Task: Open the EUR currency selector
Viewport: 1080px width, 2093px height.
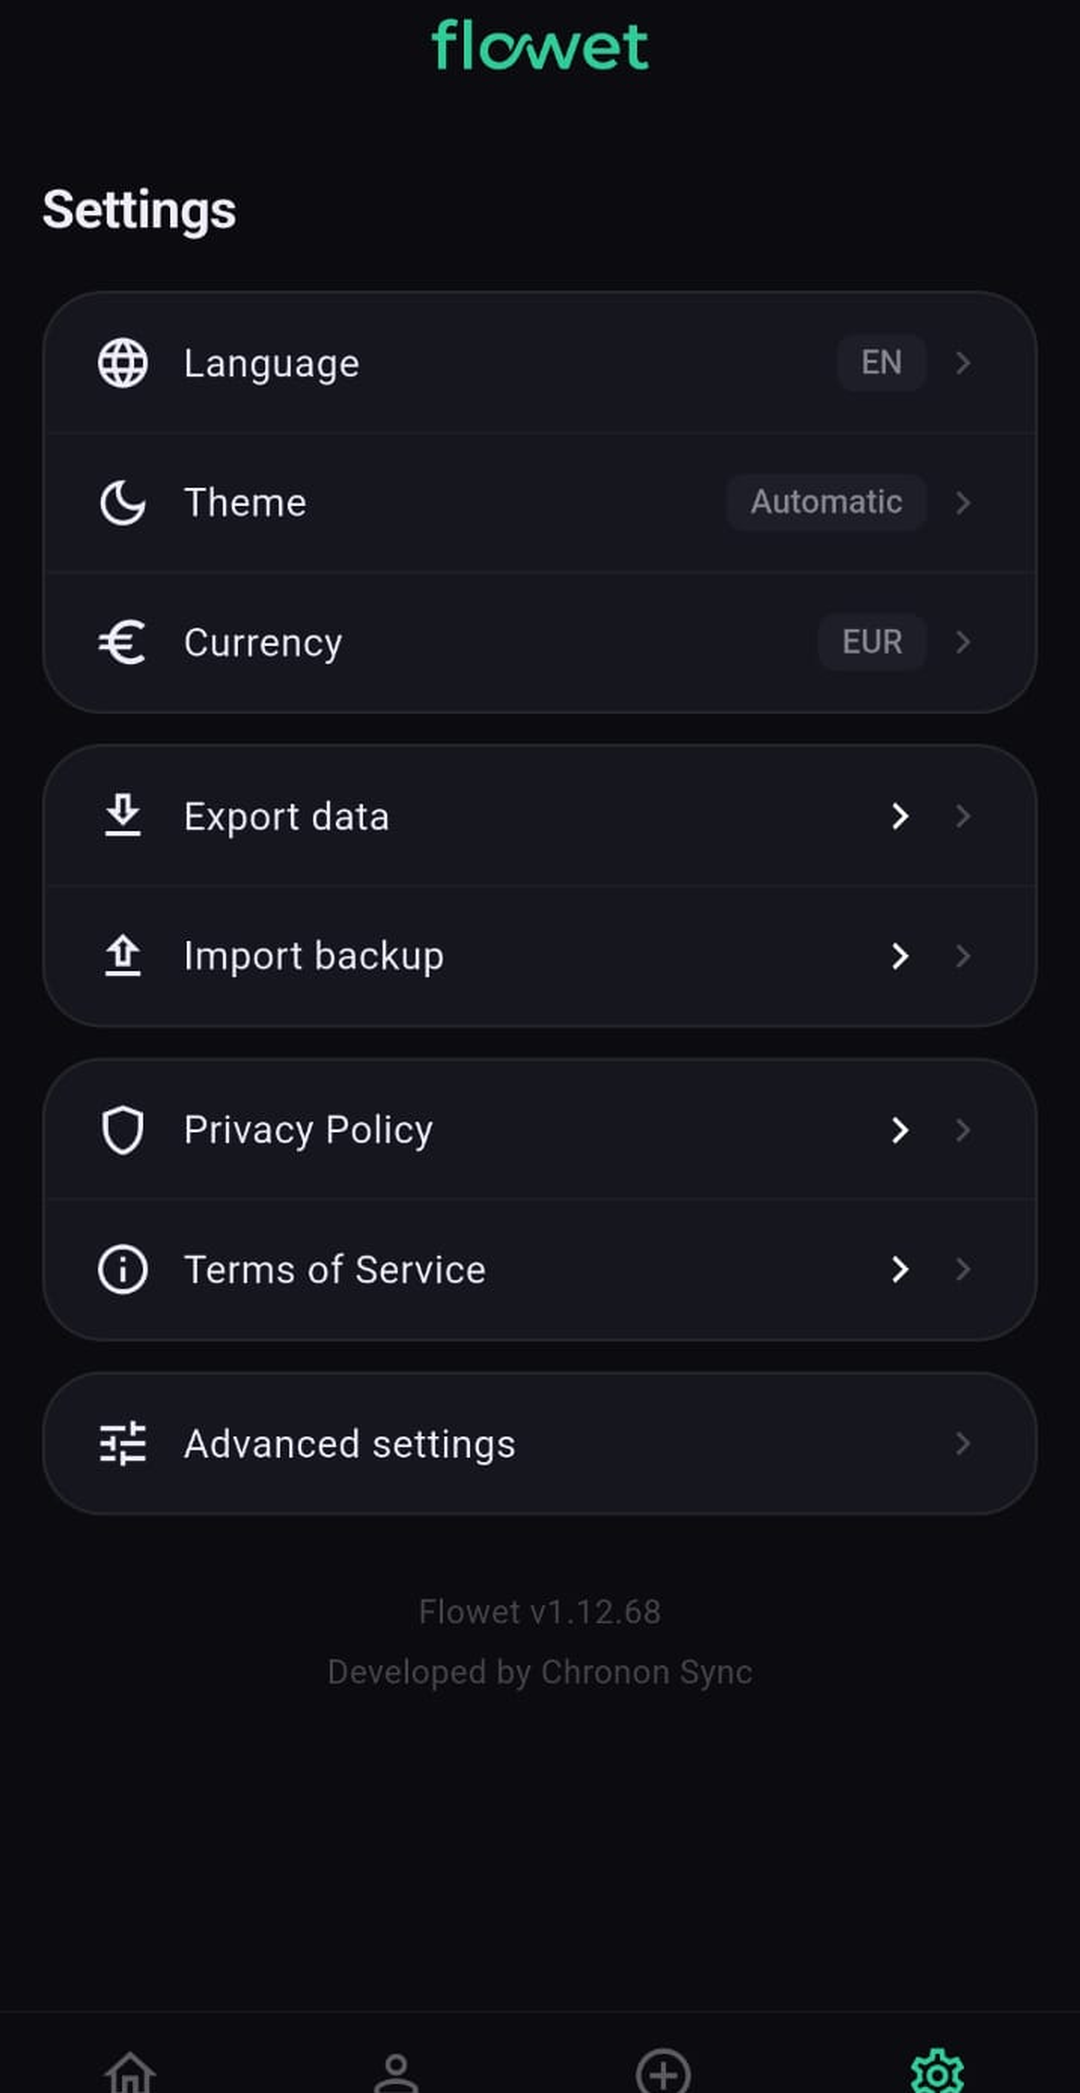Action: (872, 642)
